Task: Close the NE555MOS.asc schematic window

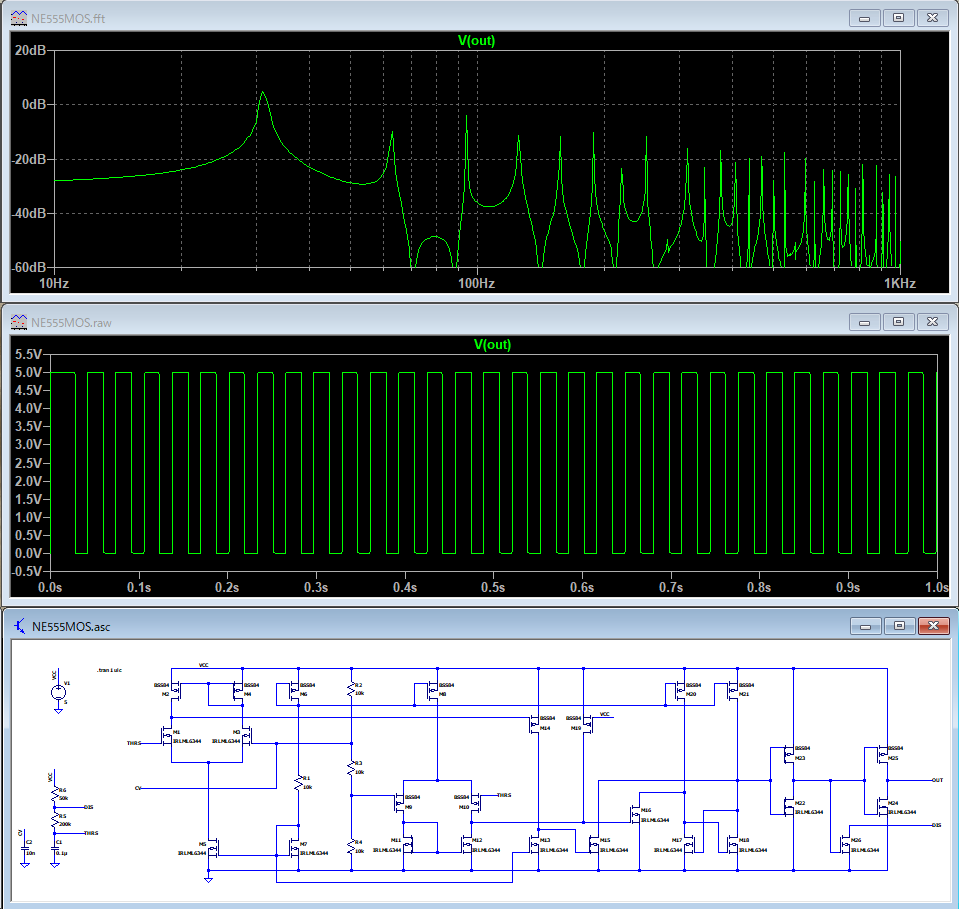Action: pyautogui.click(x=933, y=626)
